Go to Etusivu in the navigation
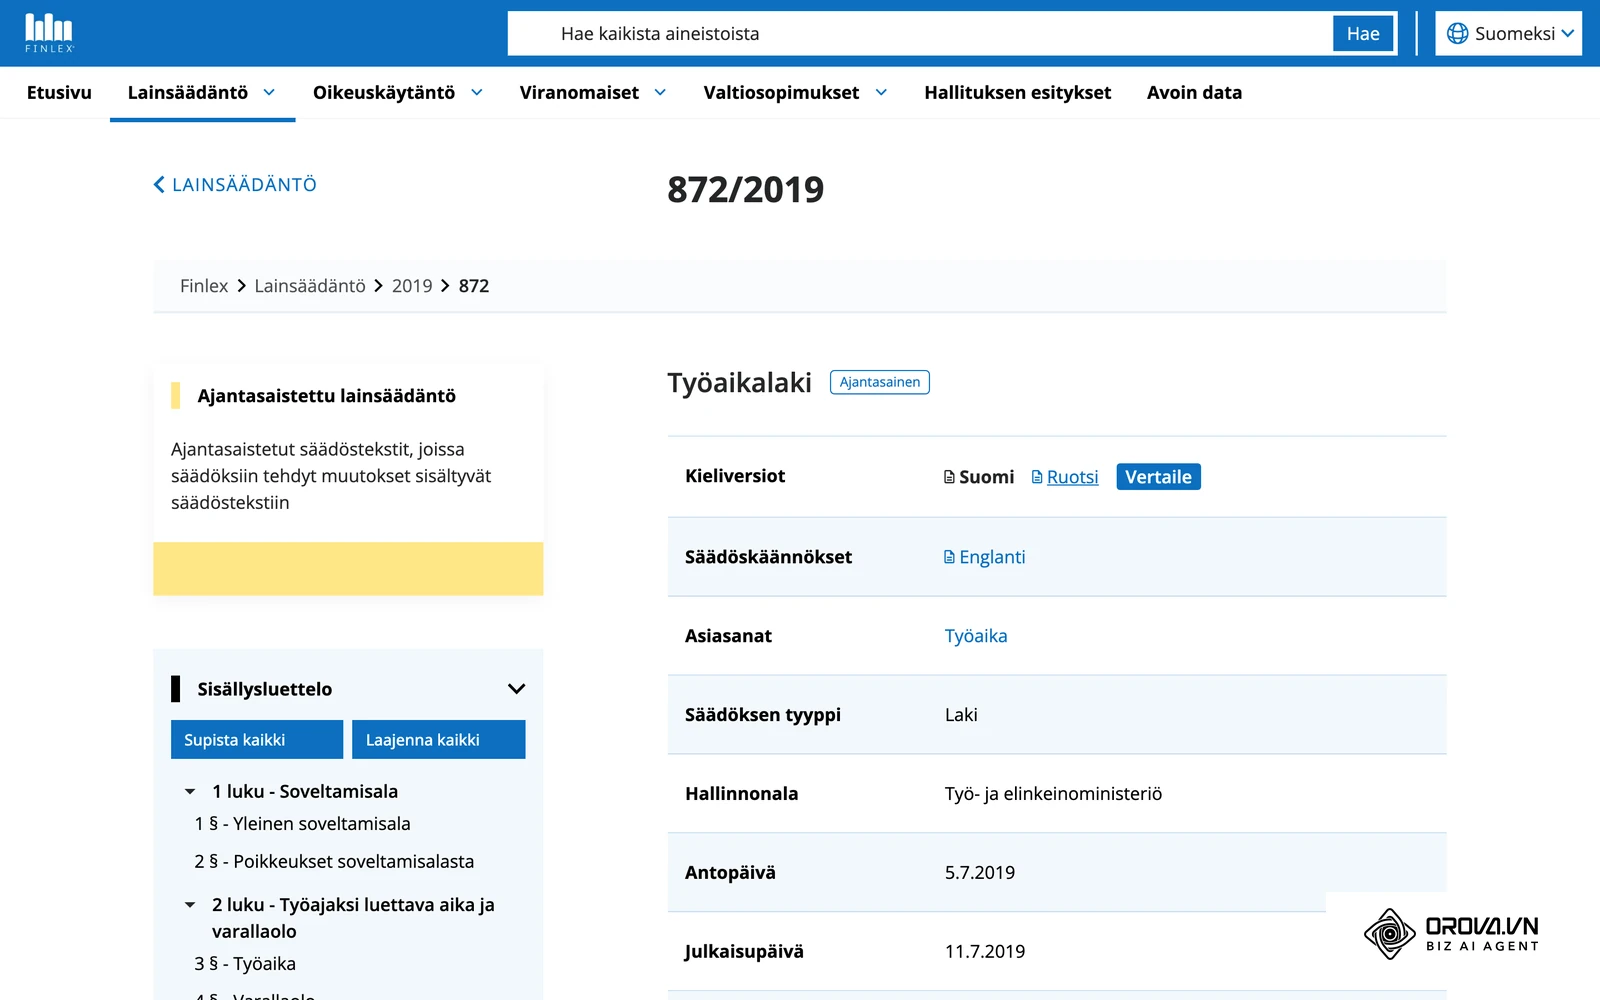This screenshot has height=1000, width=1600. (x=59, y=92)
